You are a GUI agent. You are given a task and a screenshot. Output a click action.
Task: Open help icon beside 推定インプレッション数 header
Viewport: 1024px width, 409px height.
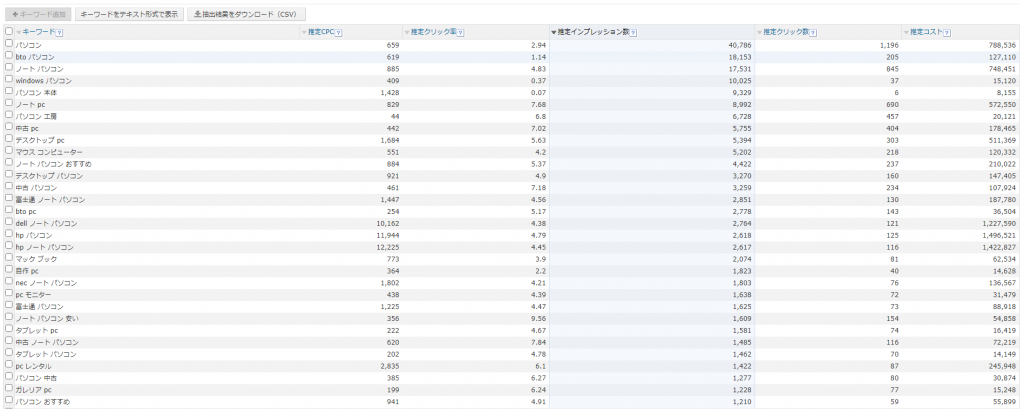(633, 33)
